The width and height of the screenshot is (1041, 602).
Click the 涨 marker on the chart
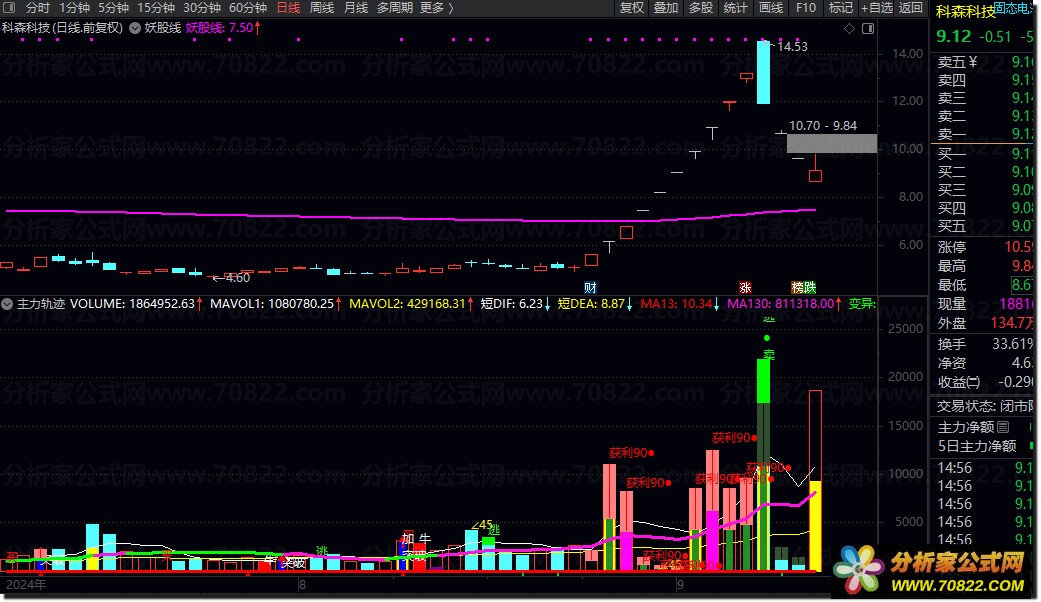point(746,287)
